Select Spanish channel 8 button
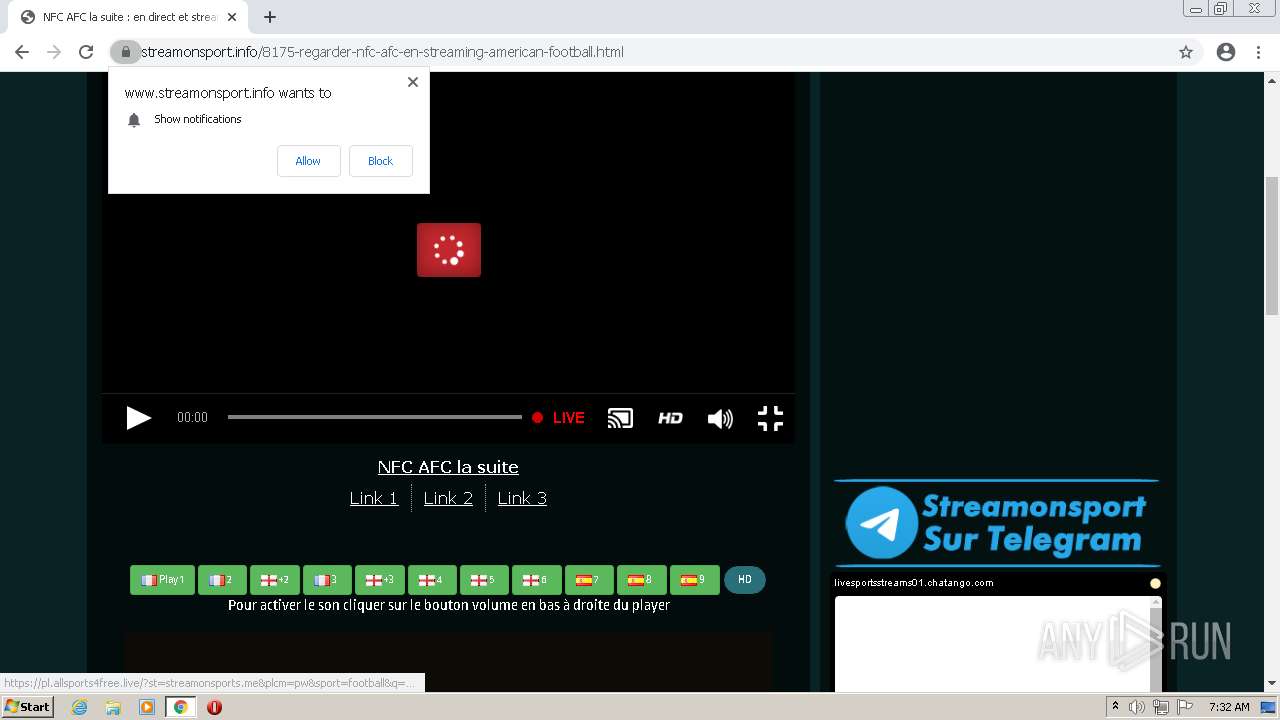1280x720 pixels. (642, 580)
